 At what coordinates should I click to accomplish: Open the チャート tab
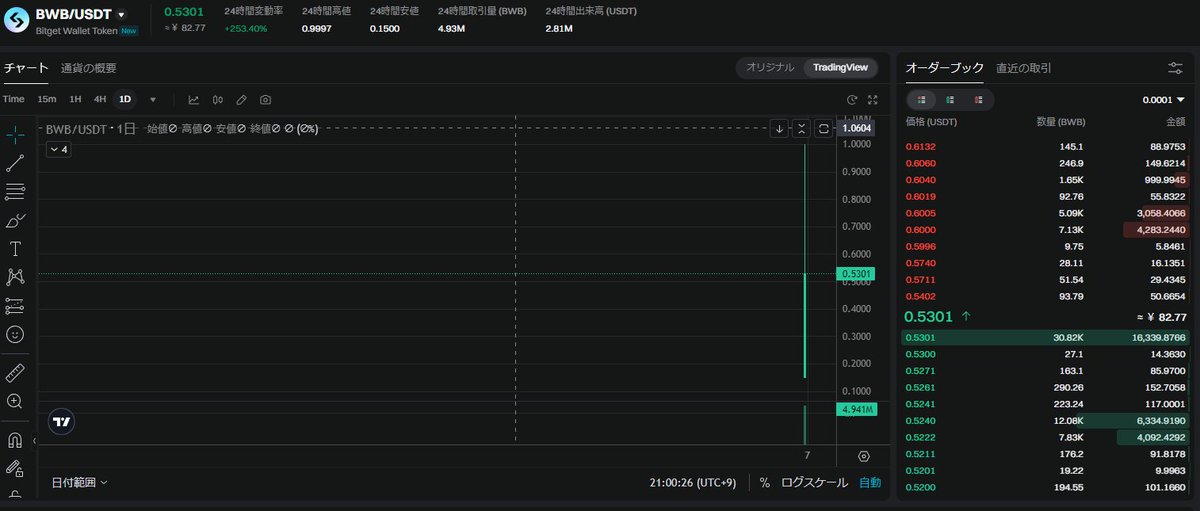pos(26,68)
